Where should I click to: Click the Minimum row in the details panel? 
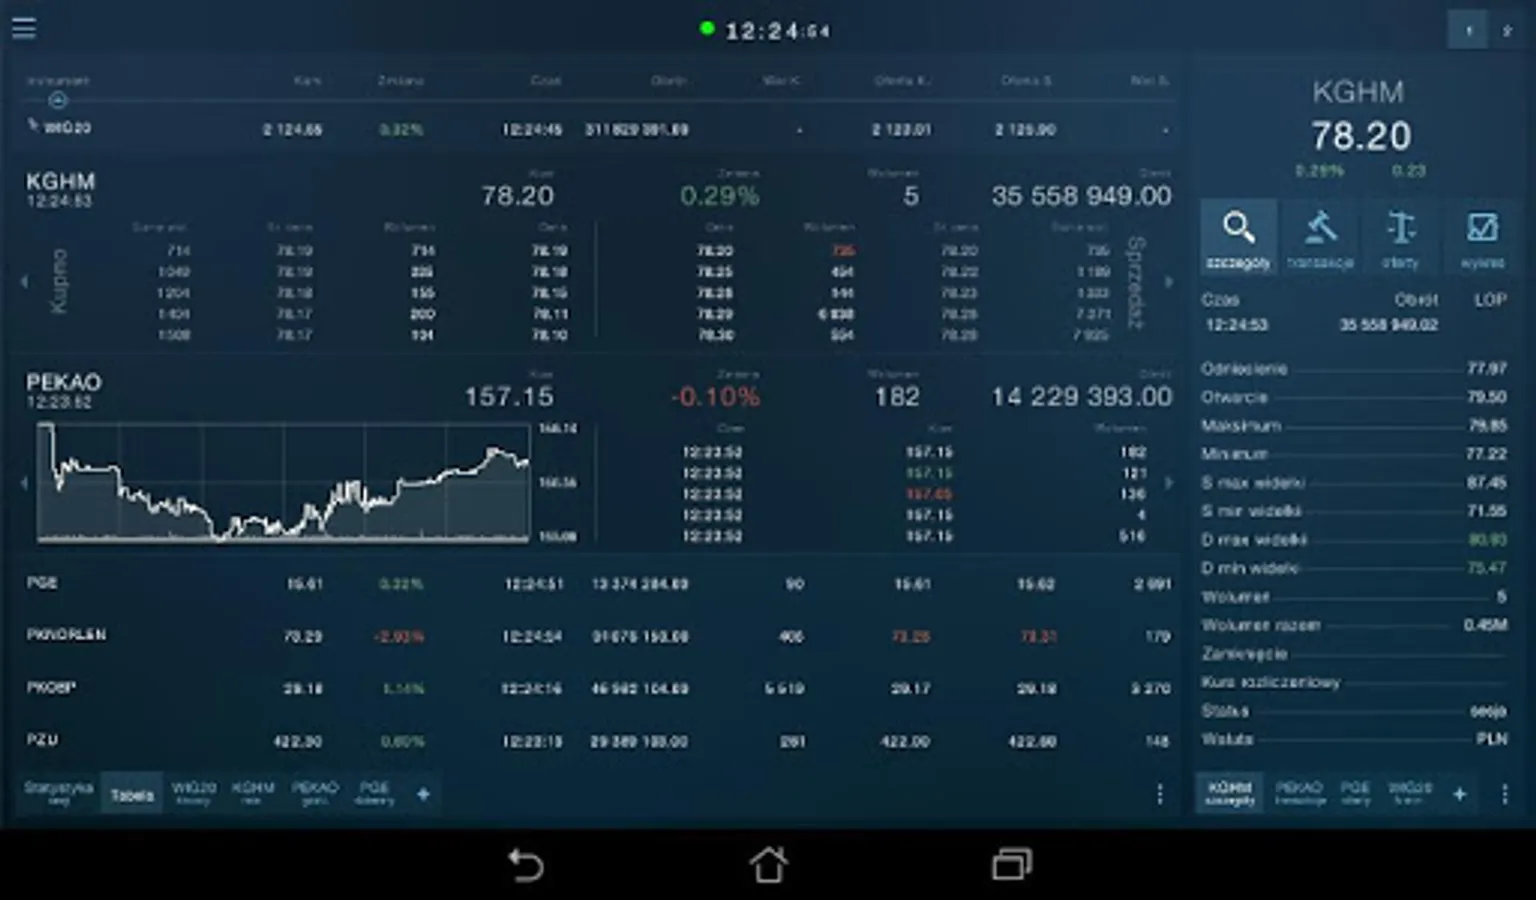point(1354,454)
